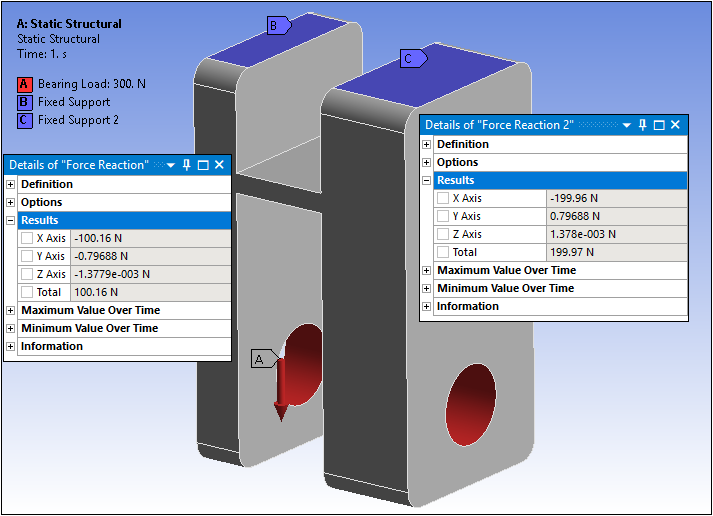The height and width of the screenshot is (516, 713).
Task: Pin the Force Reaction details panel
Action: coord(186,165)
